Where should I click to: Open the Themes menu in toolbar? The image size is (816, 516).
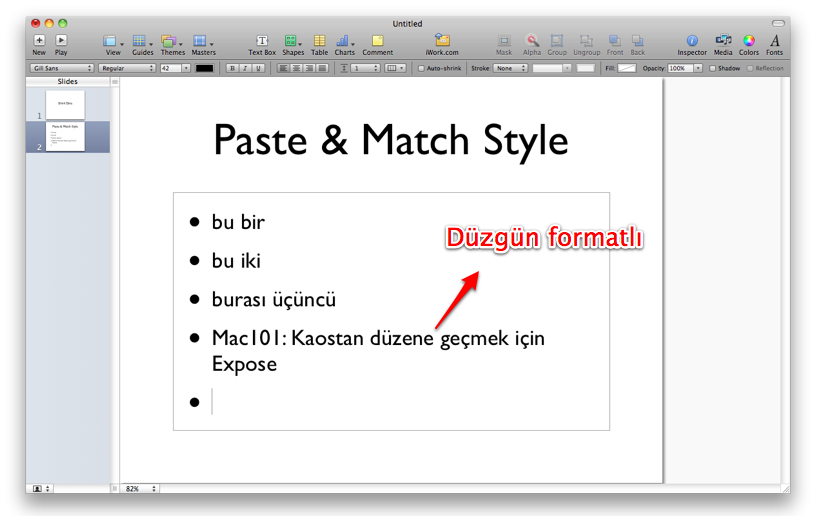(172, 41)
